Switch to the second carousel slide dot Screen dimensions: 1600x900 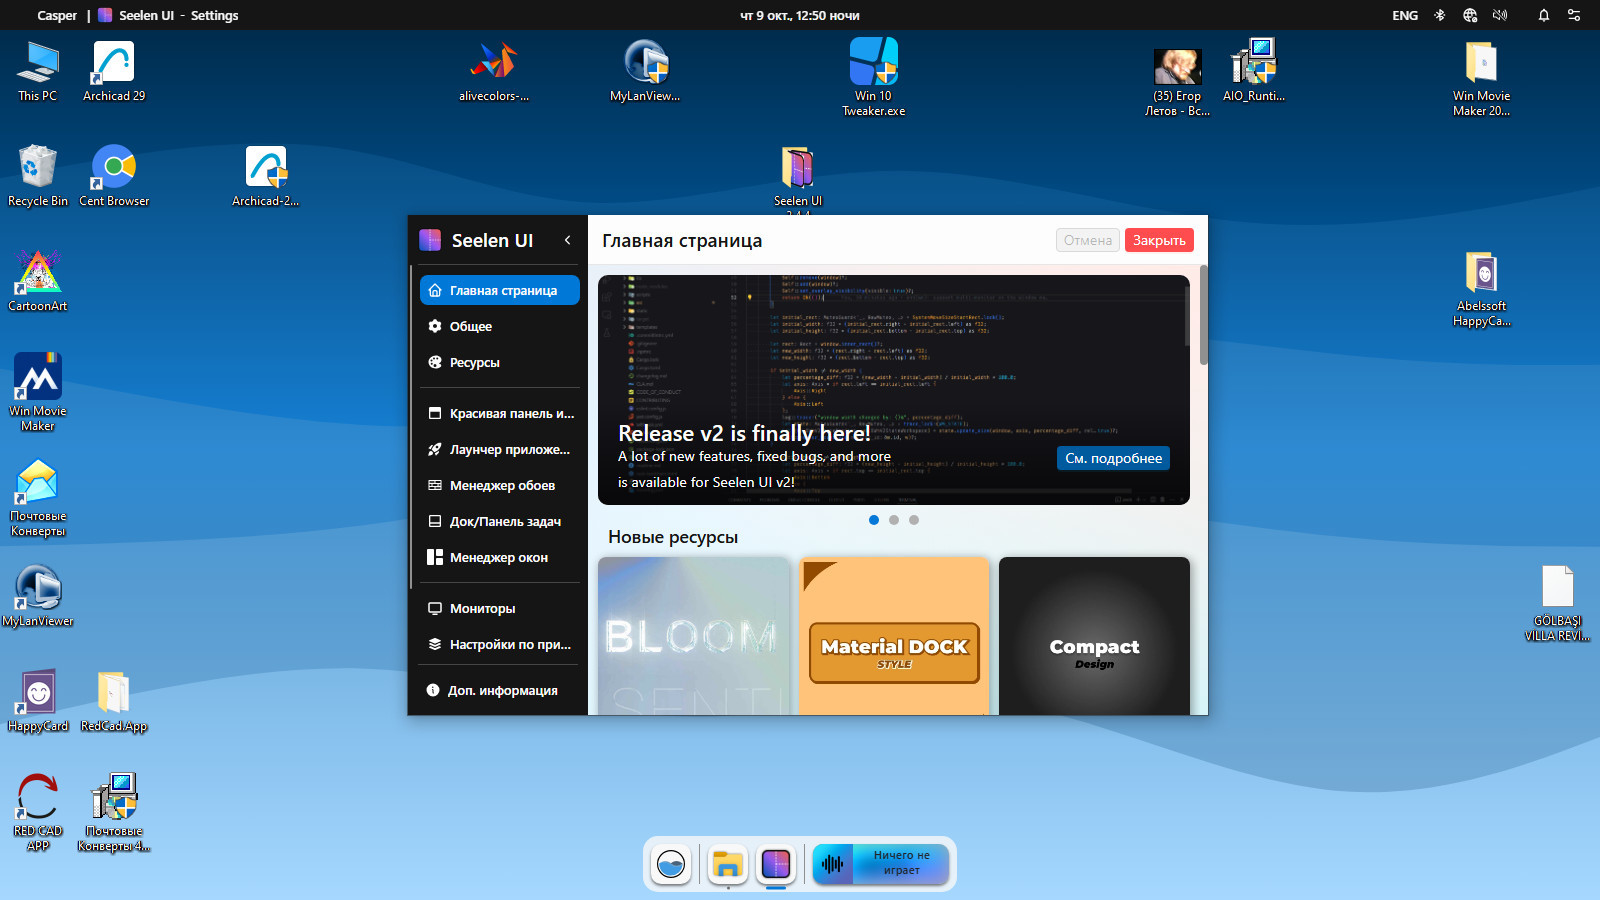point(894,520)
